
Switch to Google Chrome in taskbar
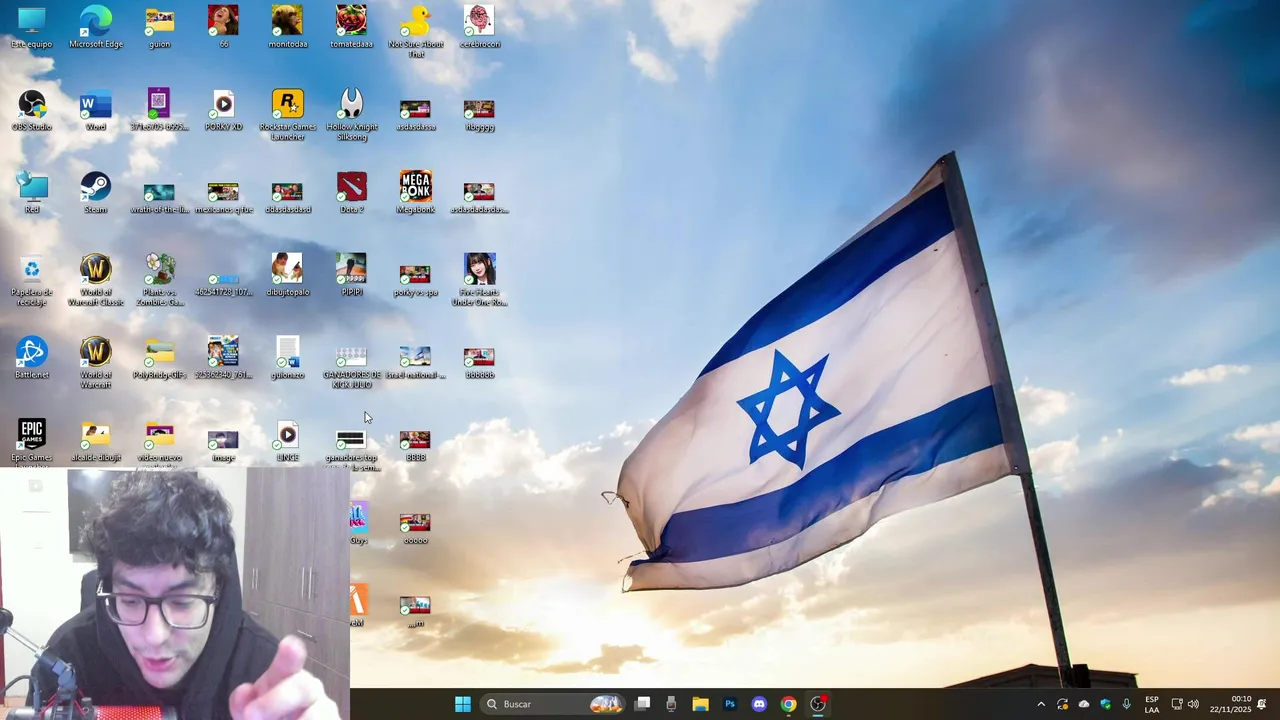(788, 704)
